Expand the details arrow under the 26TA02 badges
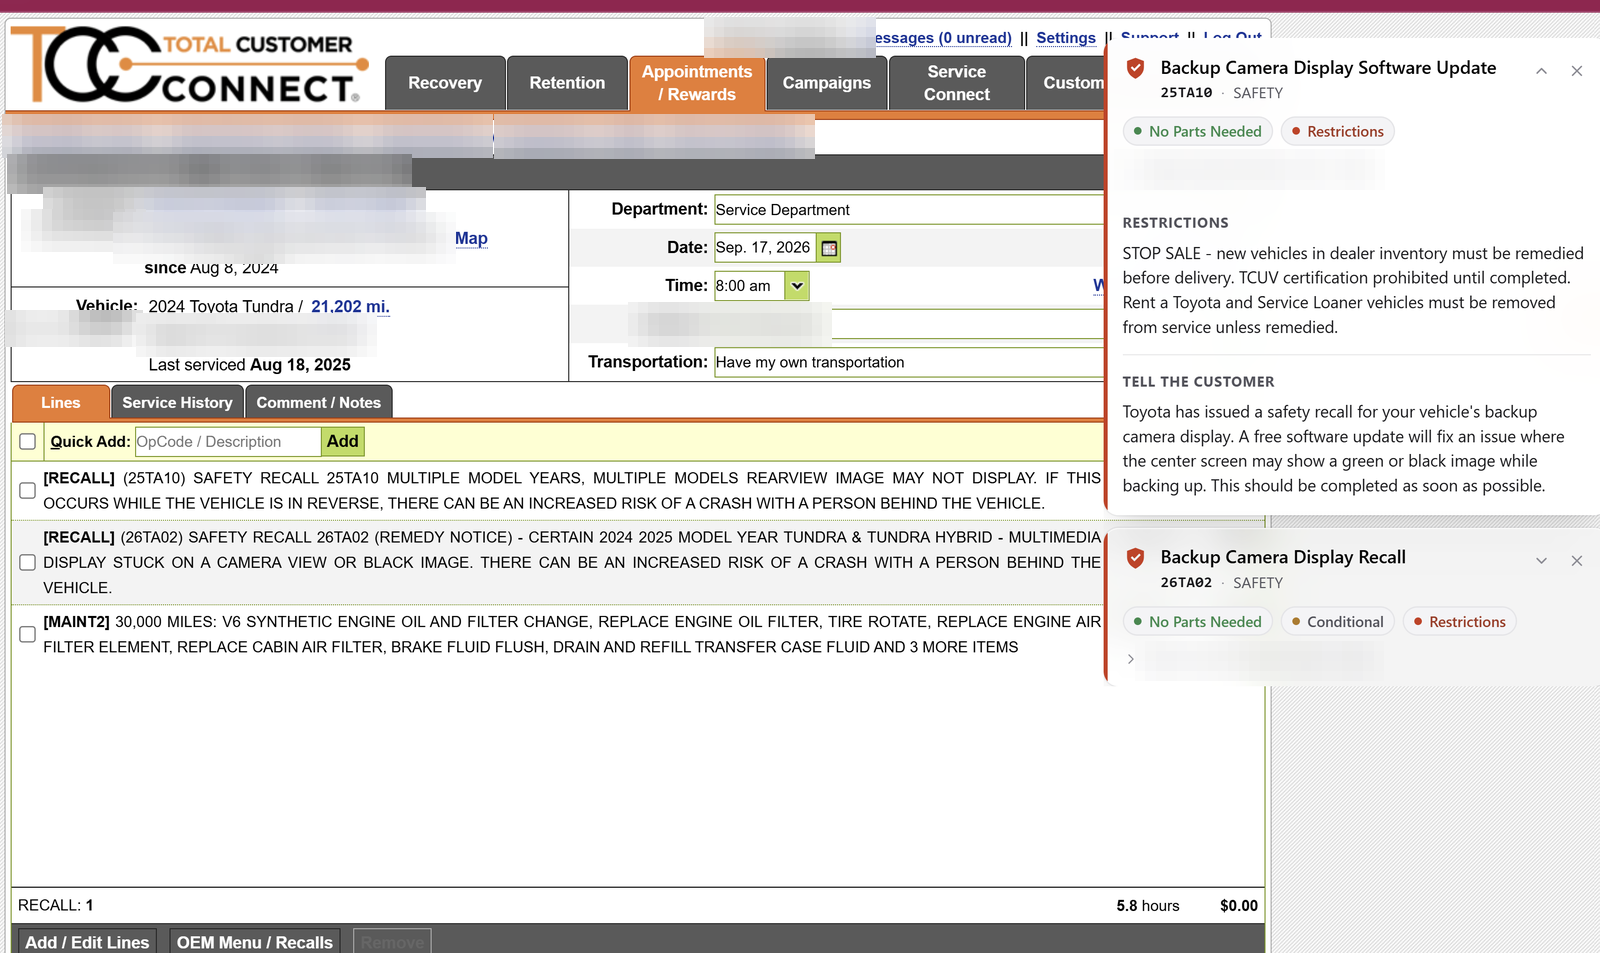The height and width of the screenshot is (953, 1600). (x=1131, y=659)
